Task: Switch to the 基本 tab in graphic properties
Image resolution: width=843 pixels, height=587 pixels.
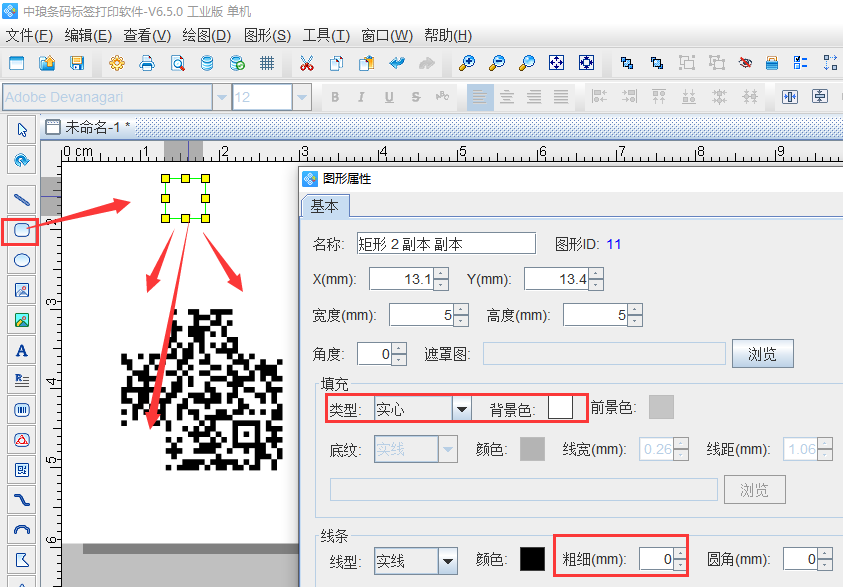Action: tap(325, 207)
